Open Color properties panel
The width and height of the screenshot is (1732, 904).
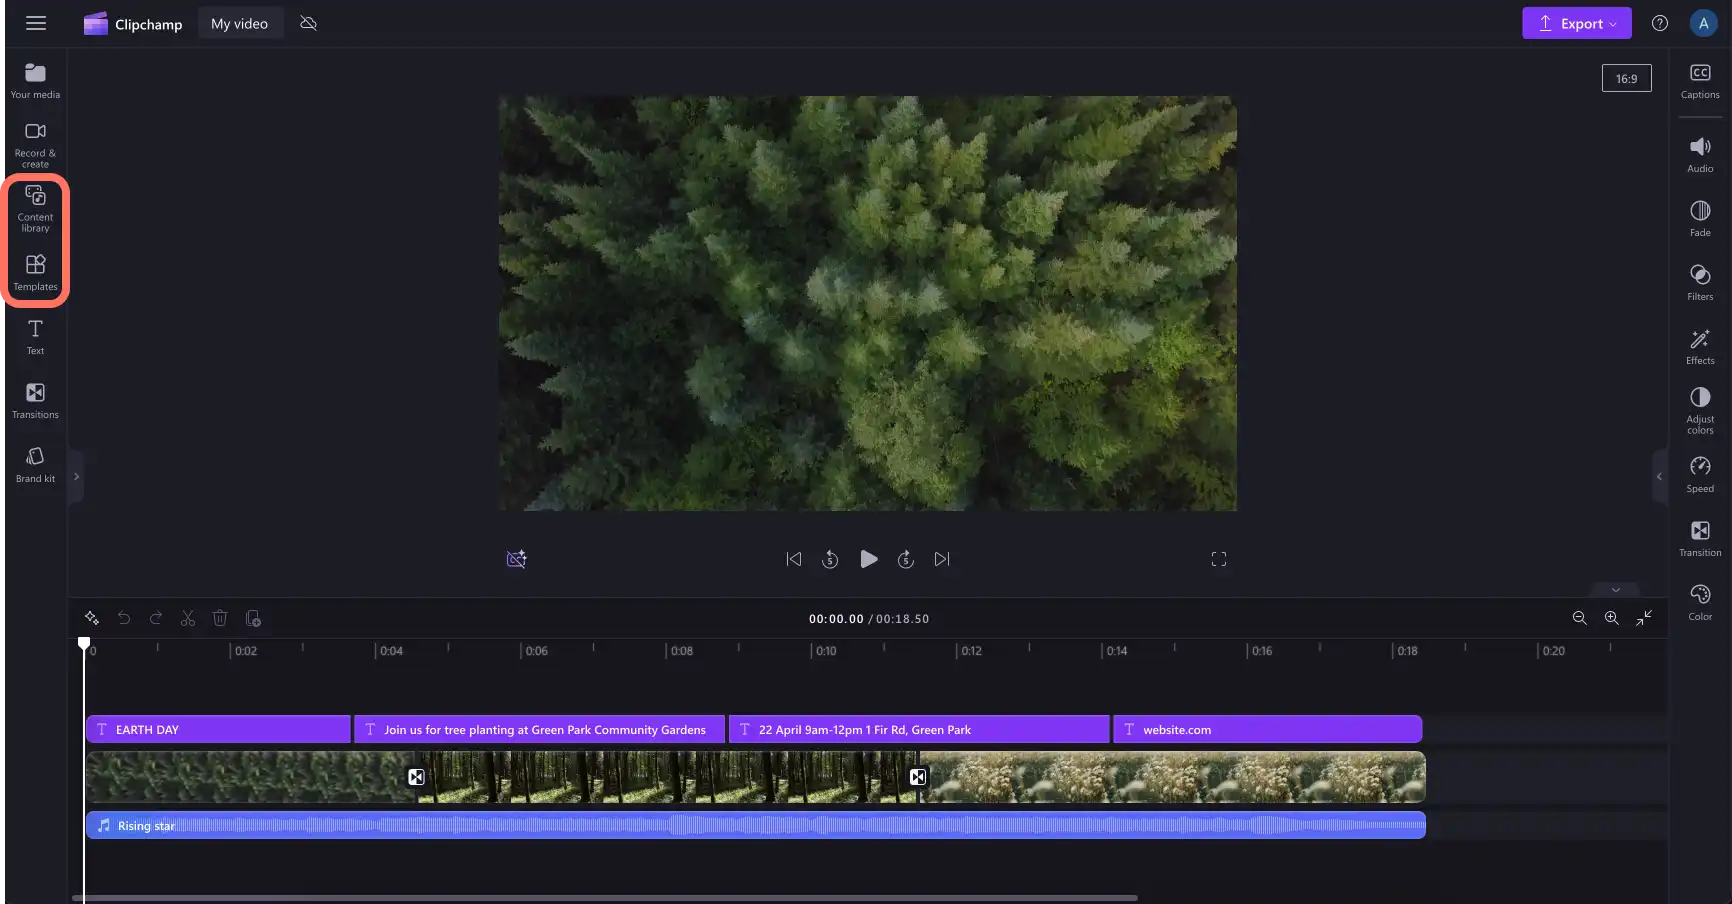(1700, 603)
